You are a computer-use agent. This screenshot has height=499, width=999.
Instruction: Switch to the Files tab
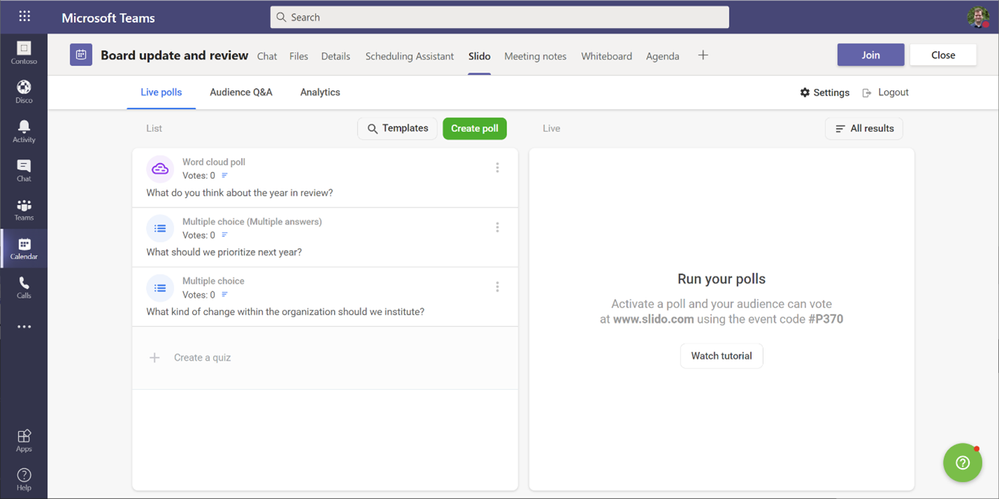click(299, 56)
